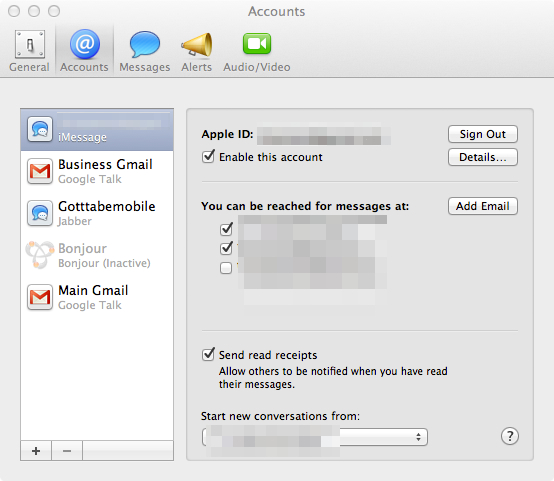The width and height of the screenshot is (554, 481).
Task: Open the General preferences icon
Action: pos(30,44)
